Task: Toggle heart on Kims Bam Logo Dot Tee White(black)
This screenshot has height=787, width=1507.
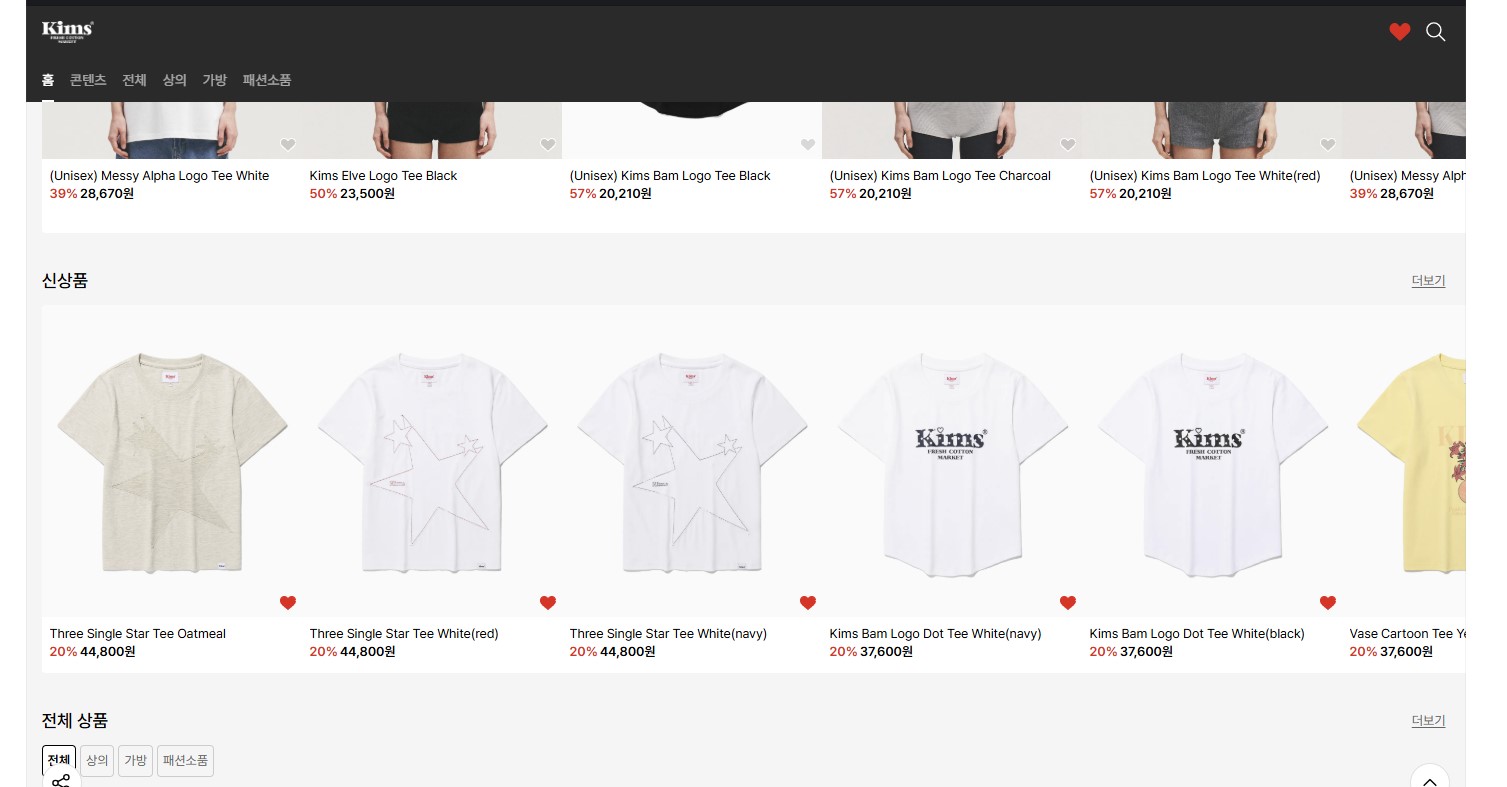Action: tap(1328, 602)
